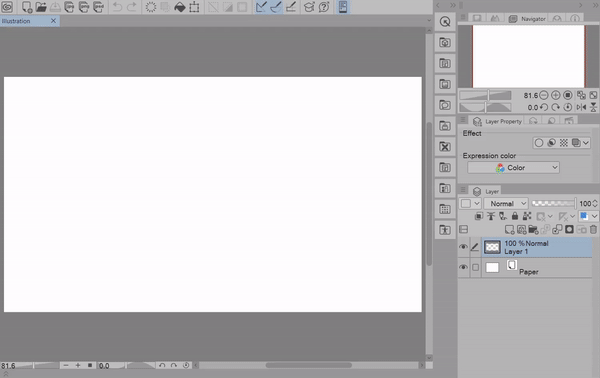Open the support question mark icon
Image resolution: width=600 pixels, height=378 pixels.
tap(324, 7)
